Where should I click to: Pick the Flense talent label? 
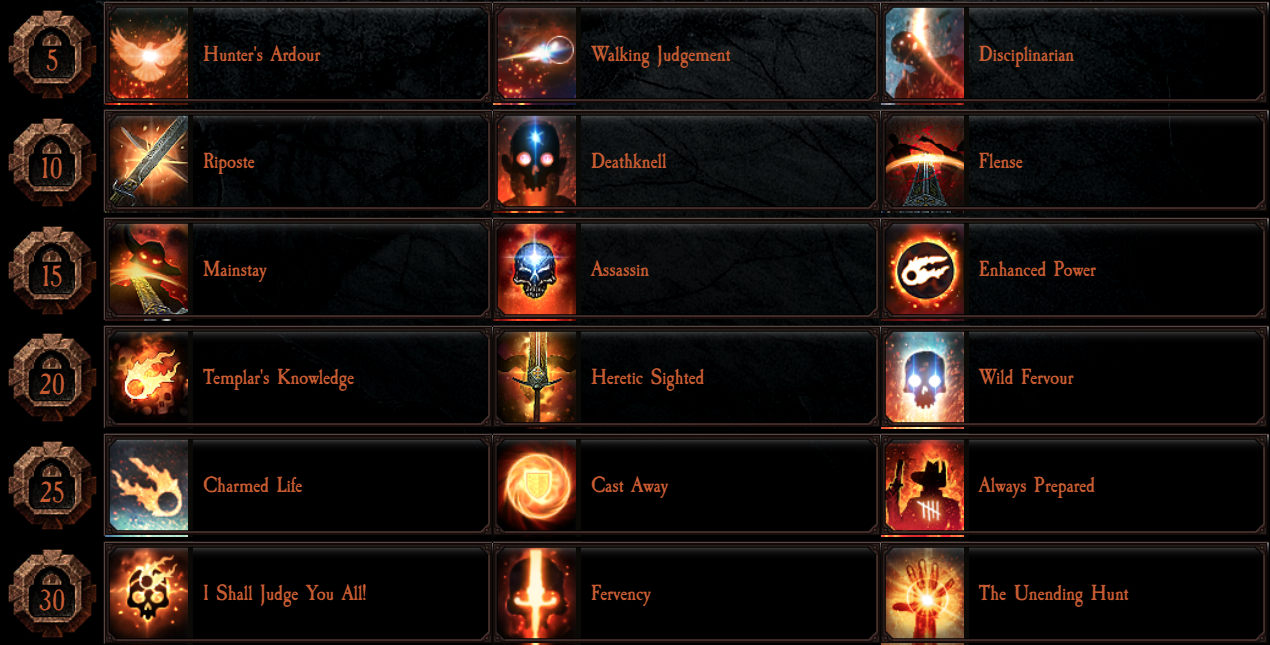pos(1001,162)
